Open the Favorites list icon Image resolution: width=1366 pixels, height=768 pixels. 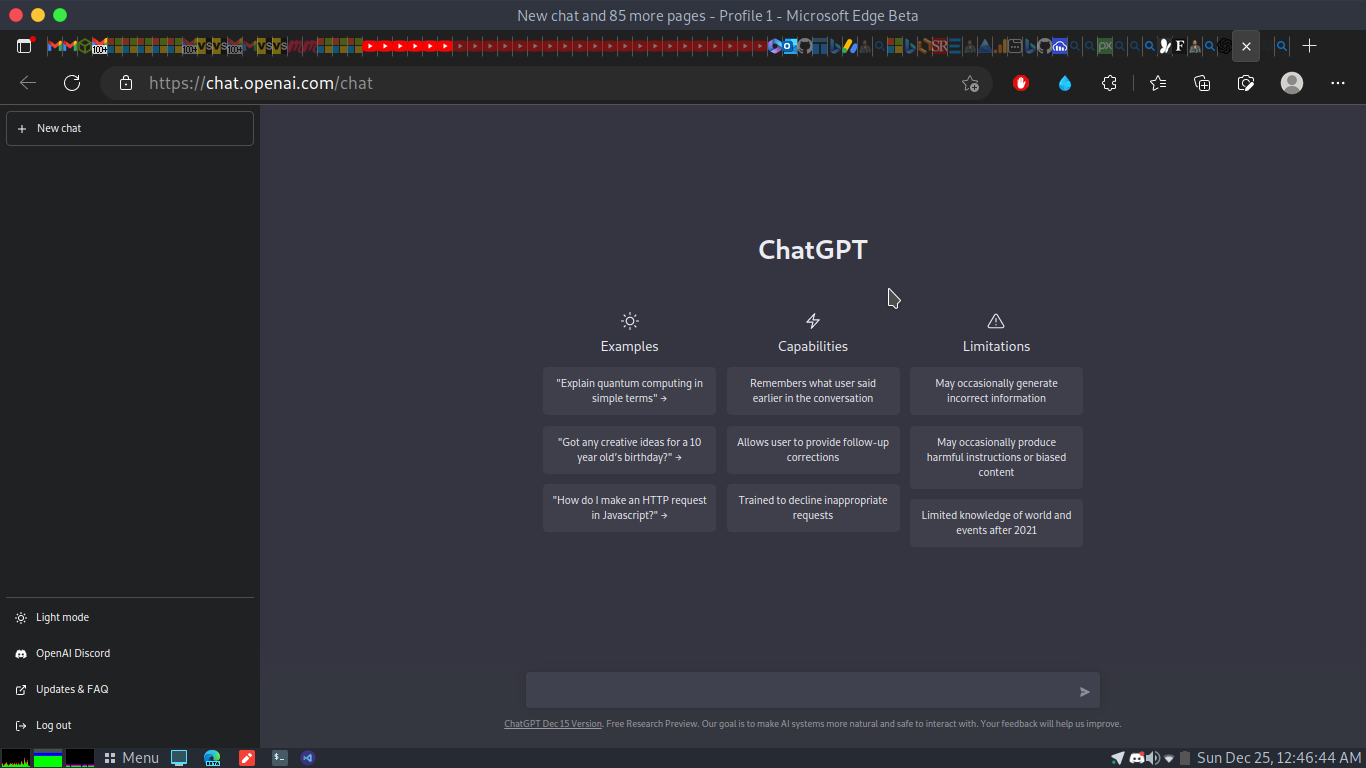tap(1158, 83)
